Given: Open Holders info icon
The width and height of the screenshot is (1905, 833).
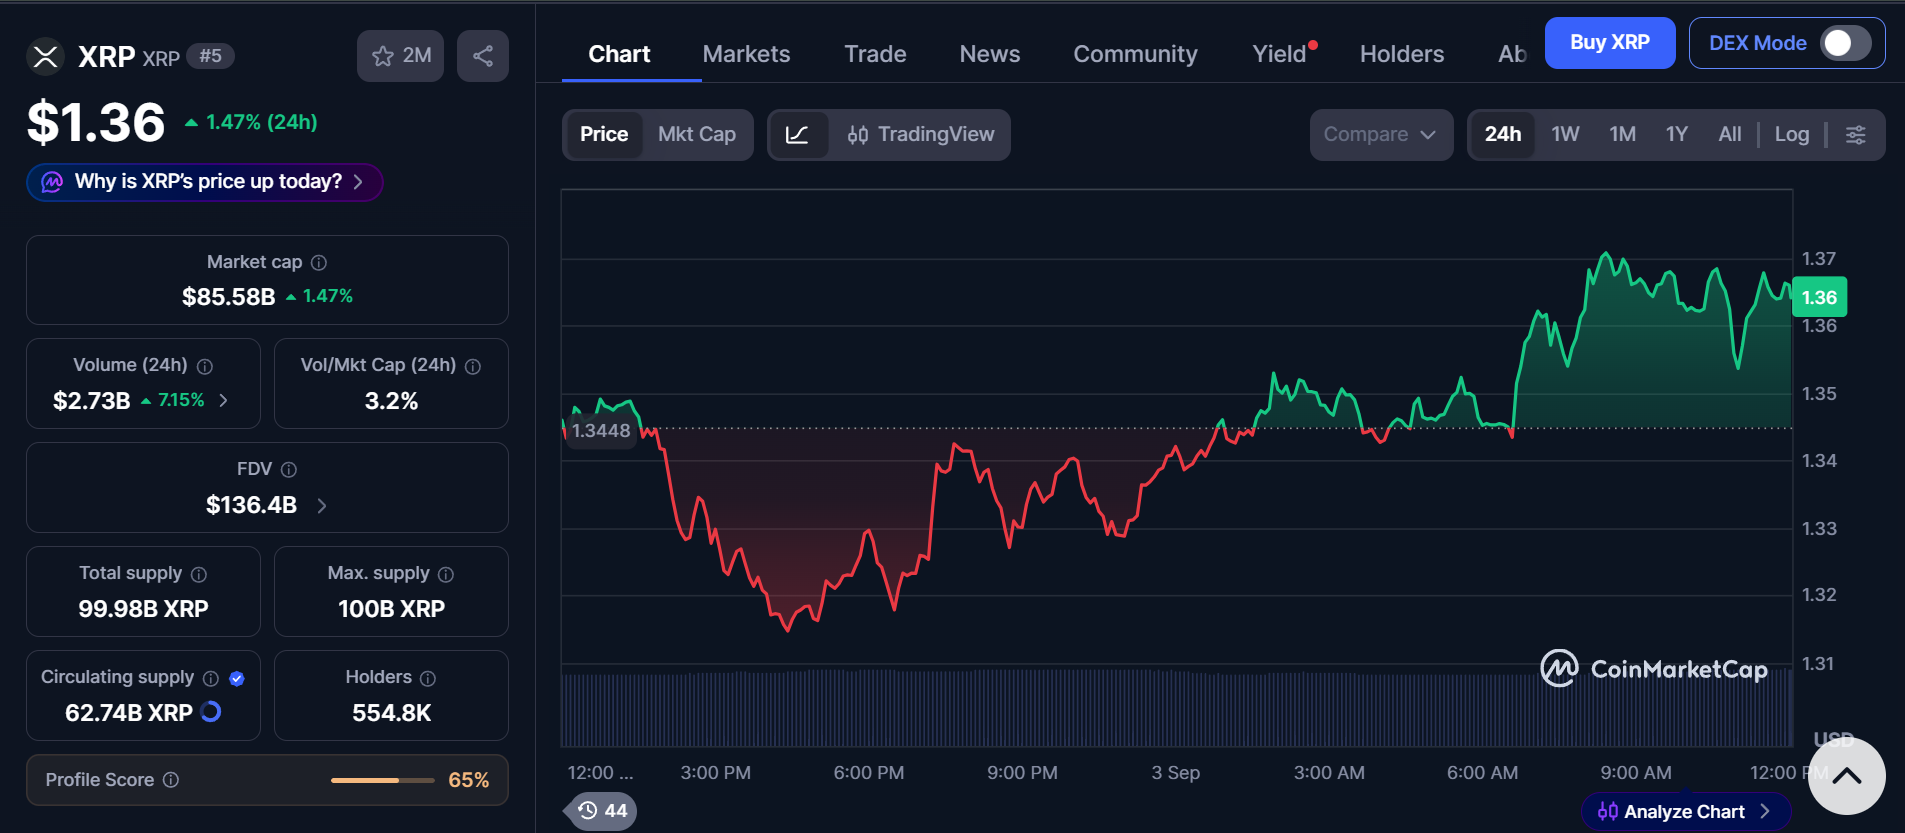Looking at the screenshot, I should (x=428, y=679).
